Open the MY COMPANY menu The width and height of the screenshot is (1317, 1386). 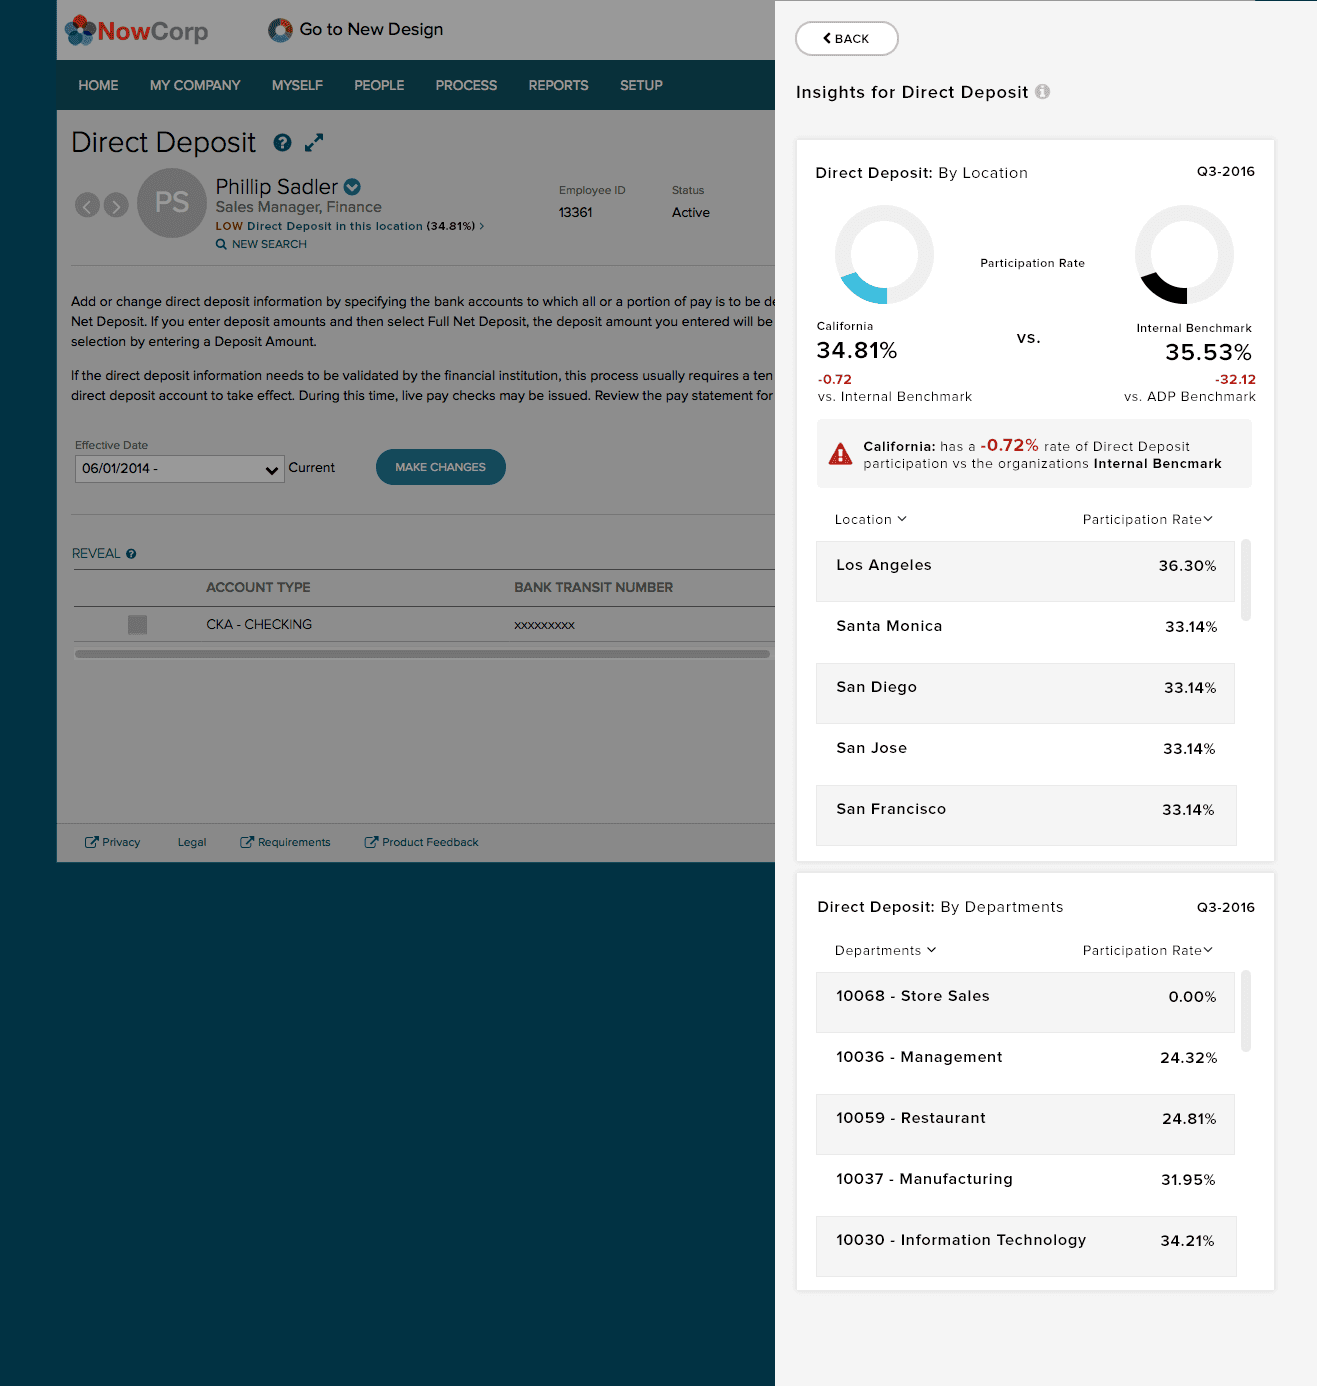click(x=195, y=85)
